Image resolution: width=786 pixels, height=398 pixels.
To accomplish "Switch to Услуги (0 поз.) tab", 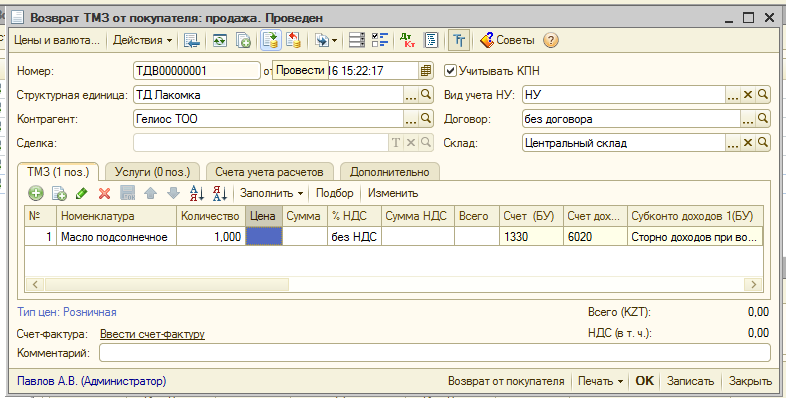I will [x=152, y=172].
